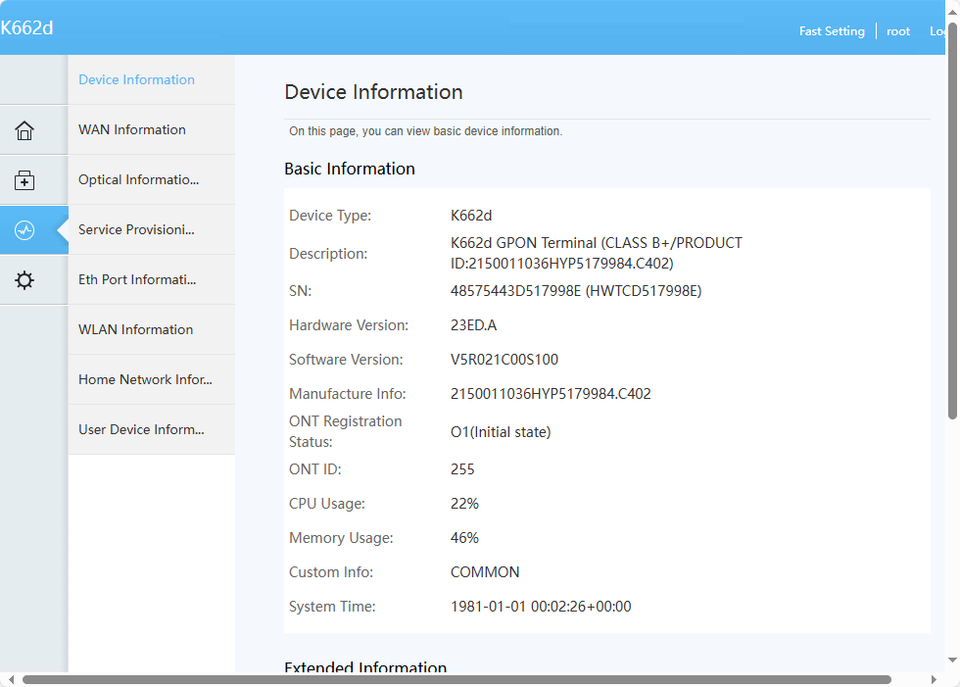Image resolution: width=960 pixels, height=687 pixels.
Task: Click the system status monitor icon
Action: point(24,231)
